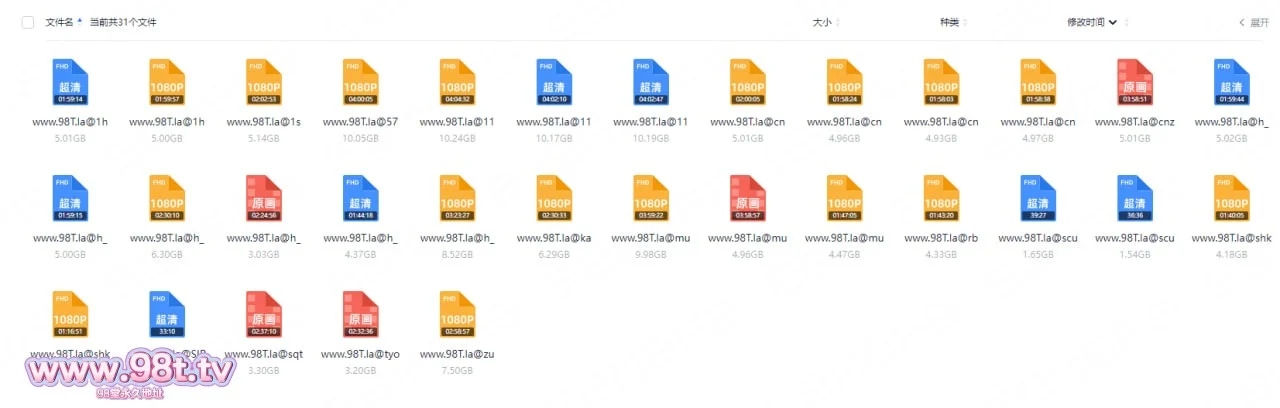Open the 原画 file sized 3.20GB
Screen dimensions: 1280x408
[360, 314]
